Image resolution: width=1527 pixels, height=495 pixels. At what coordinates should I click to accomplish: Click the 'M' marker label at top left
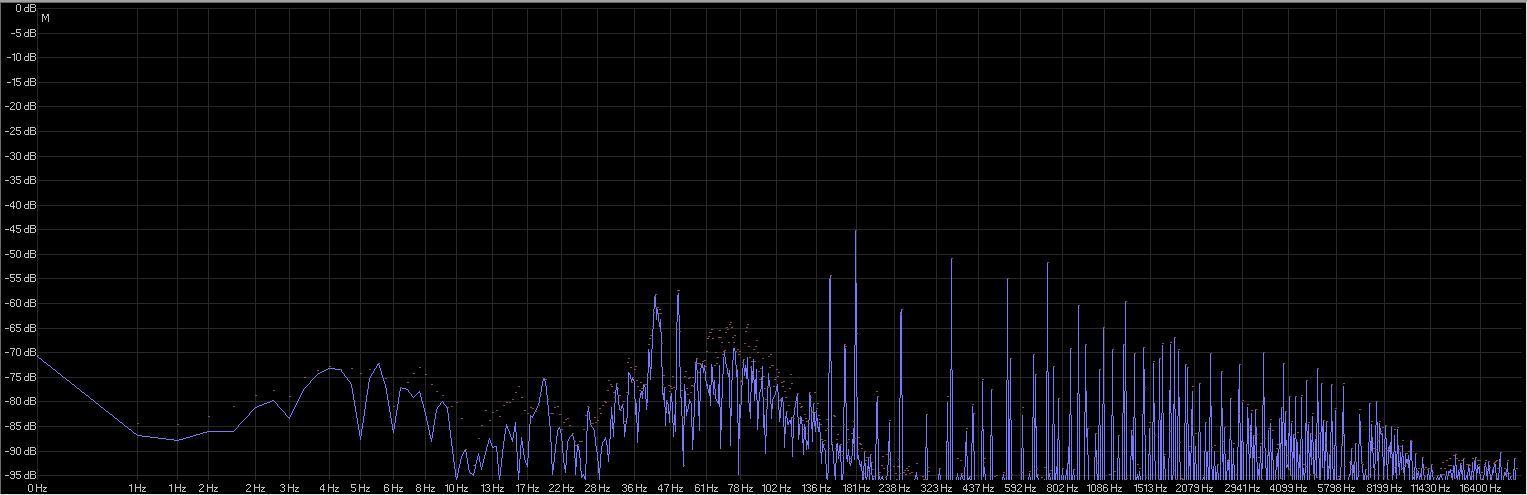pyautogui.click(x=46, y=18)
